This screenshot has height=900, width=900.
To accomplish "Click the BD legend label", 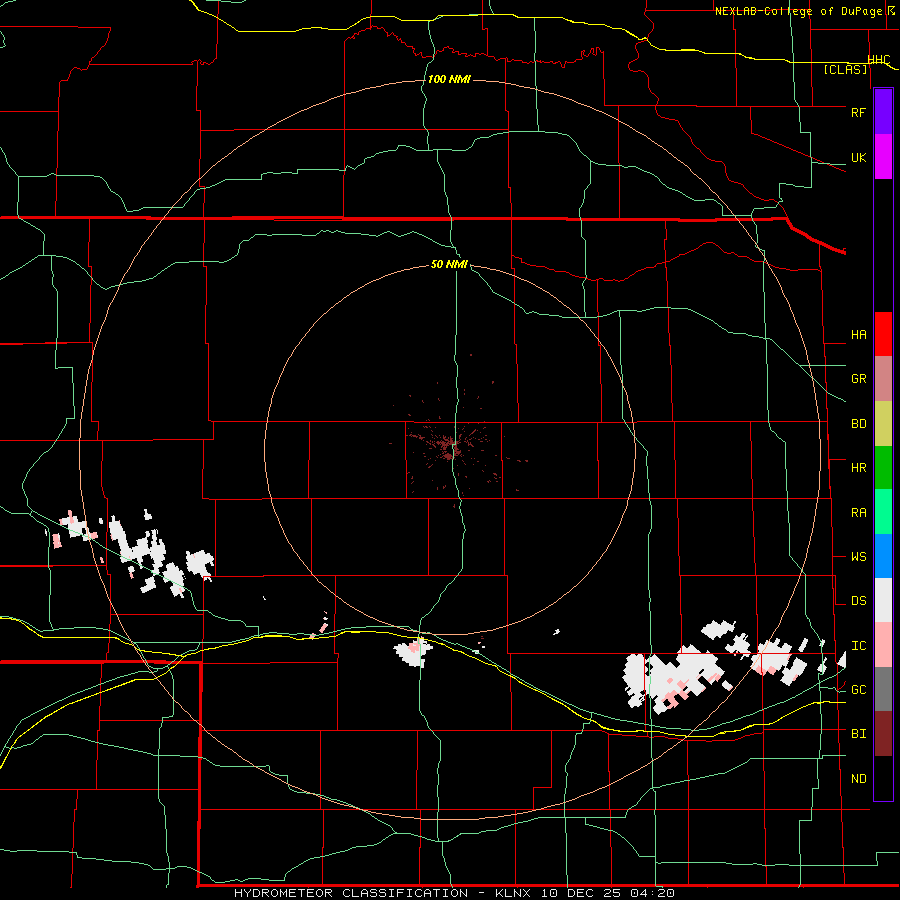I will 858,424.
